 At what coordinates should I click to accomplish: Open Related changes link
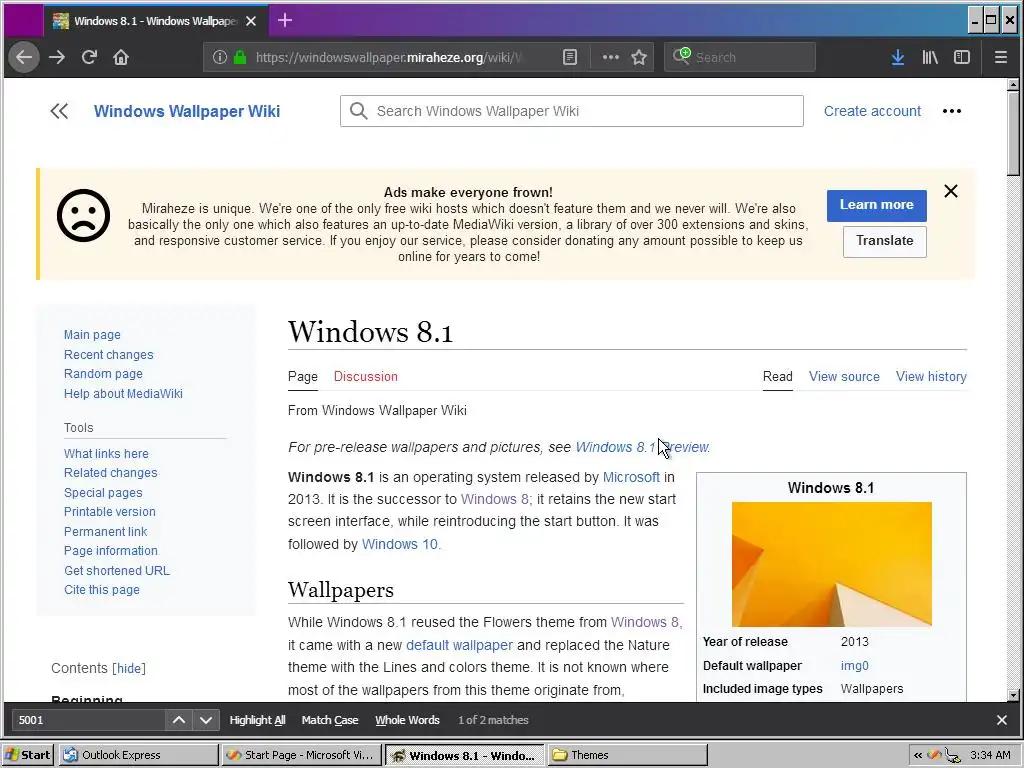(110, 473)
